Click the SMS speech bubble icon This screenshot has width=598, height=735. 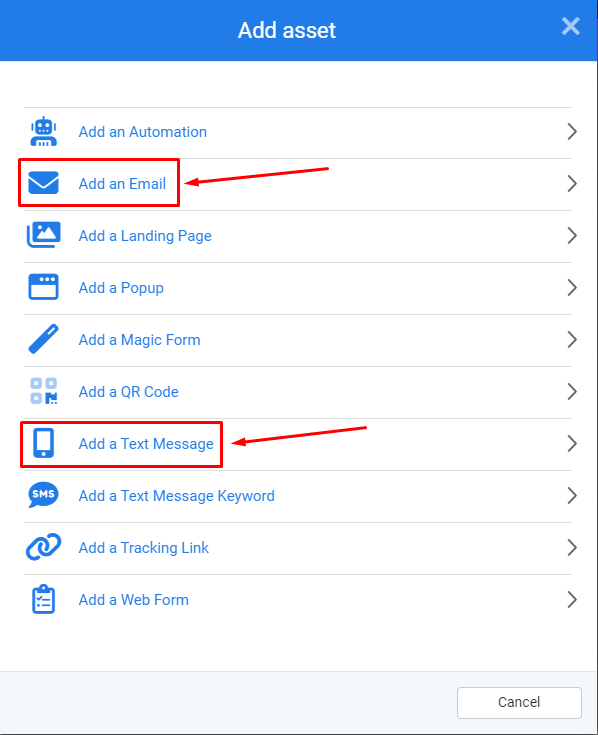[44, 495]
